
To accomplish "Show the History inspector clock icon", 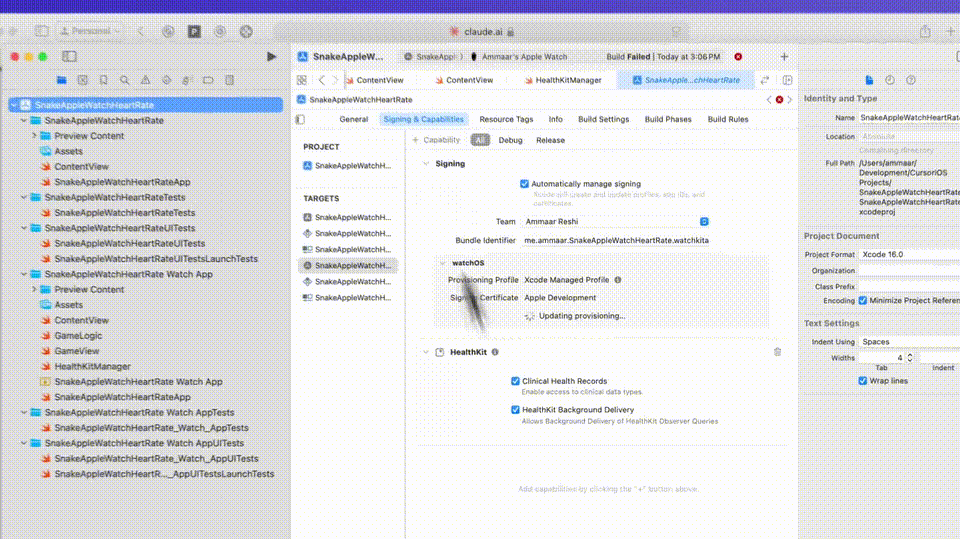I will [890, 80].
